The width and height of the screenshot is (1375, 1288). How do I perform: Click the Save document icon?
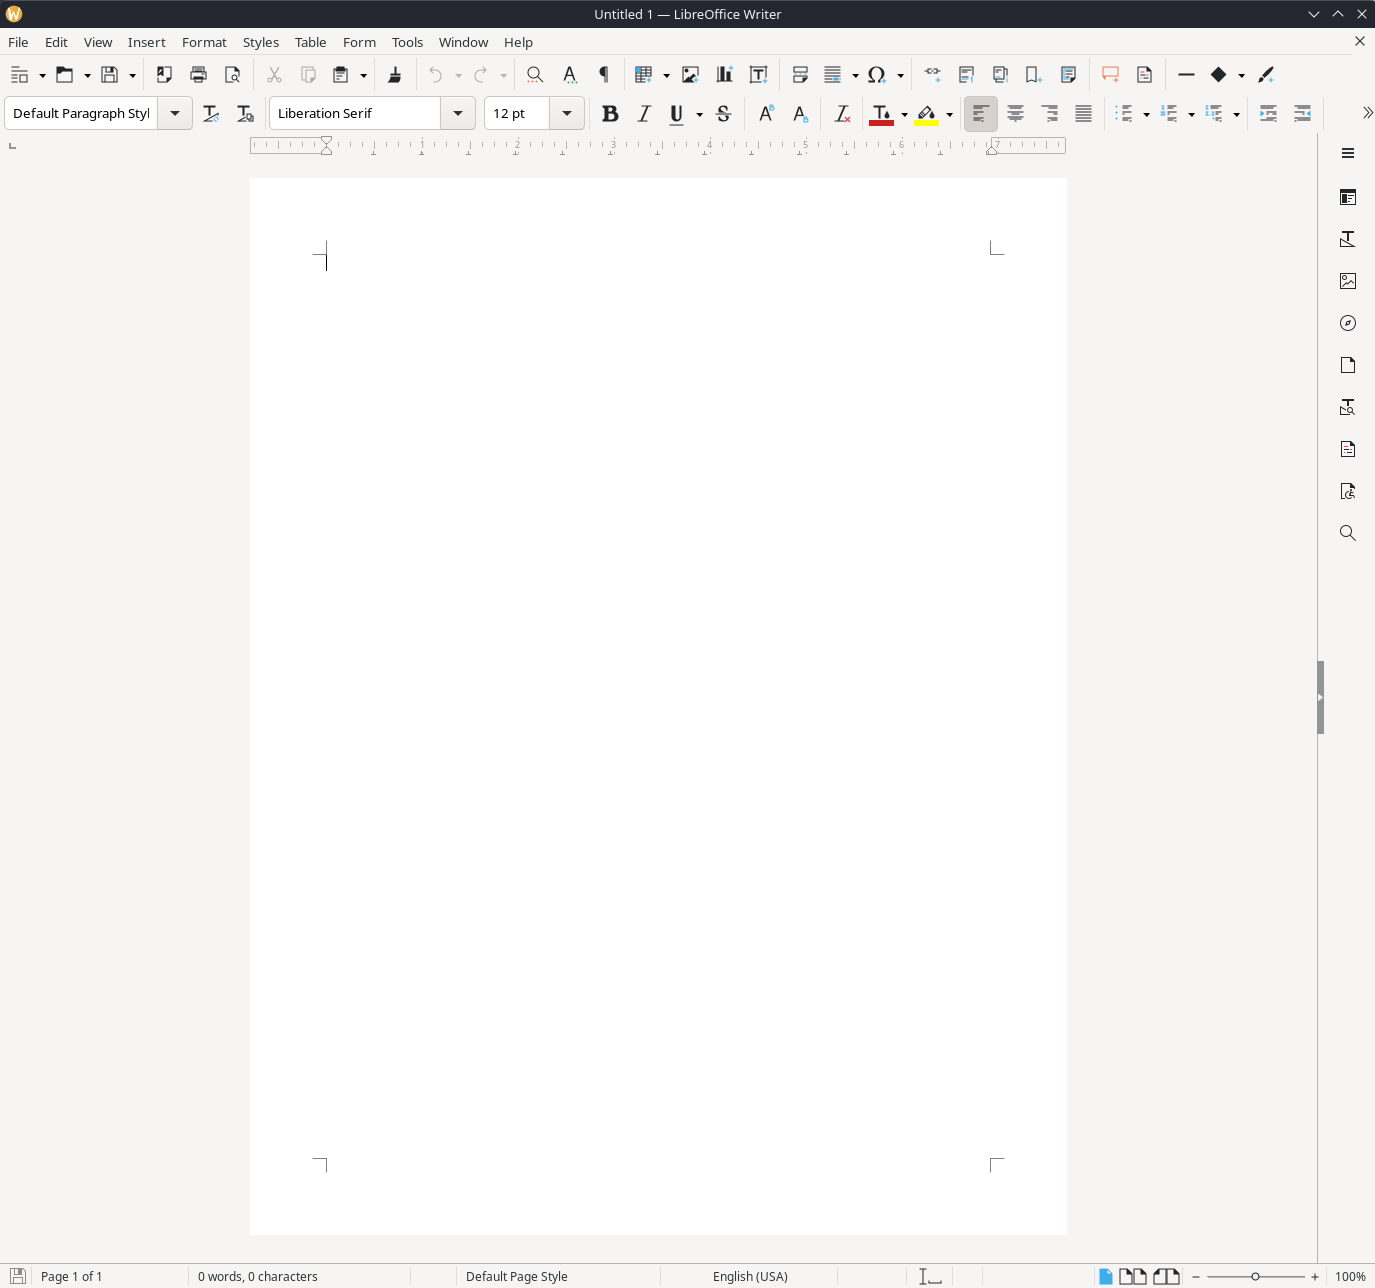[x=110, y=75]
